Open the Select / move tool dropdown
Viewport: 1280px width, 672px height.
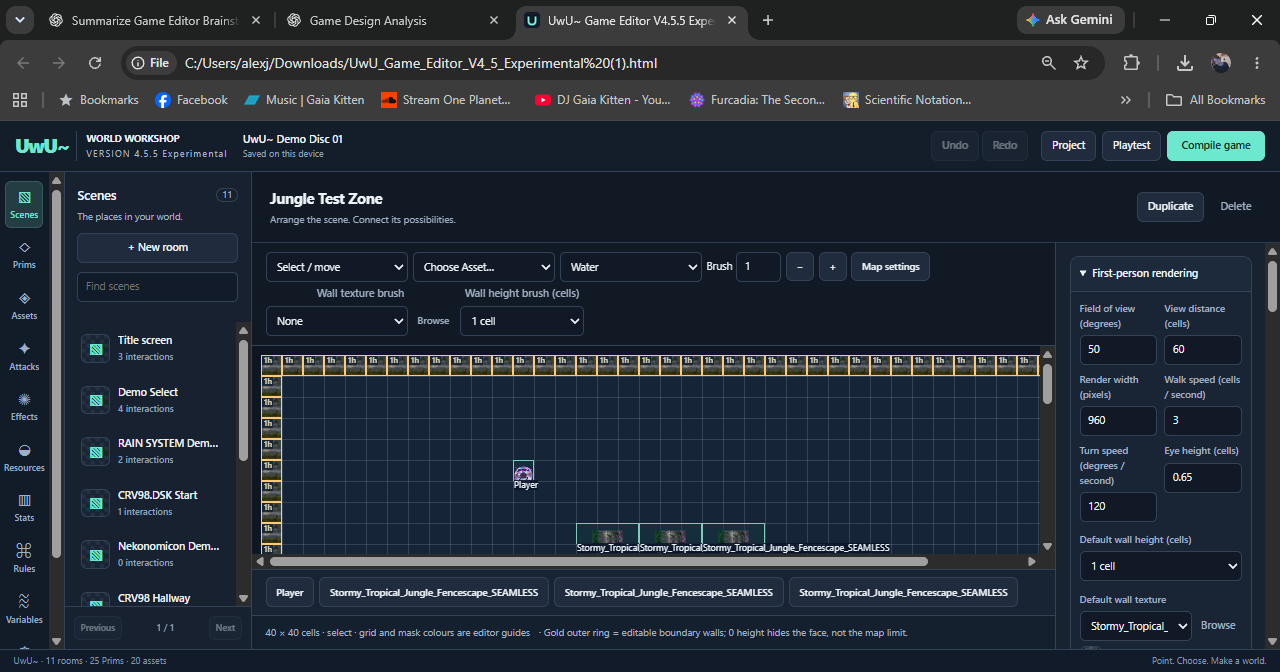[337, 267]
